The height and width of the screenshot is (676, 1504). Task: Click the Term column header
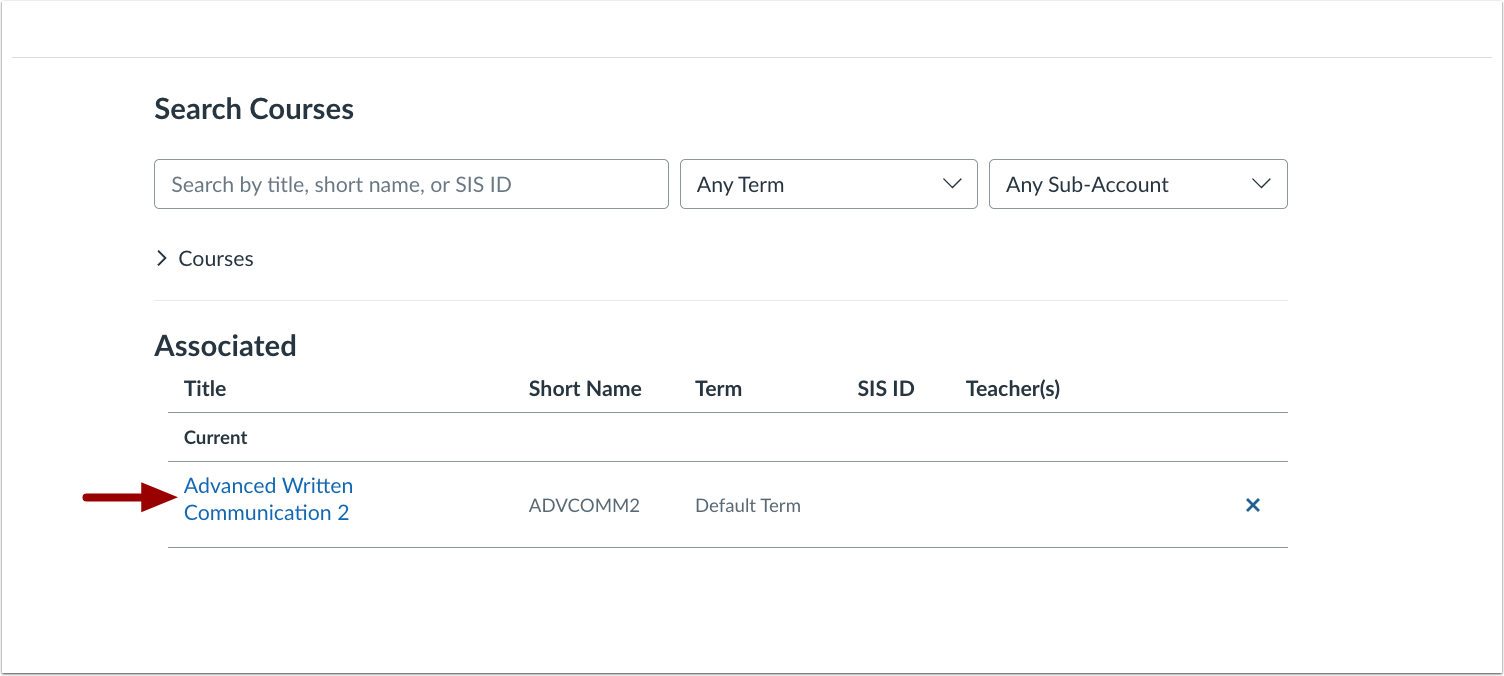[718, 388]
